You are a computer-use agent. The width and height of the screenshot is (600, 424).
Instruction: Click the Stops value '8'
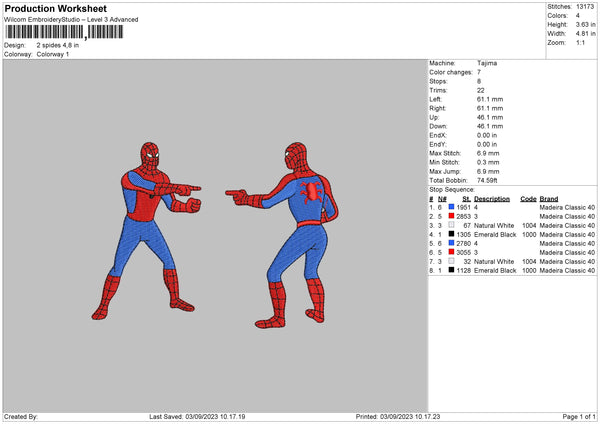(x=479, y=82)
